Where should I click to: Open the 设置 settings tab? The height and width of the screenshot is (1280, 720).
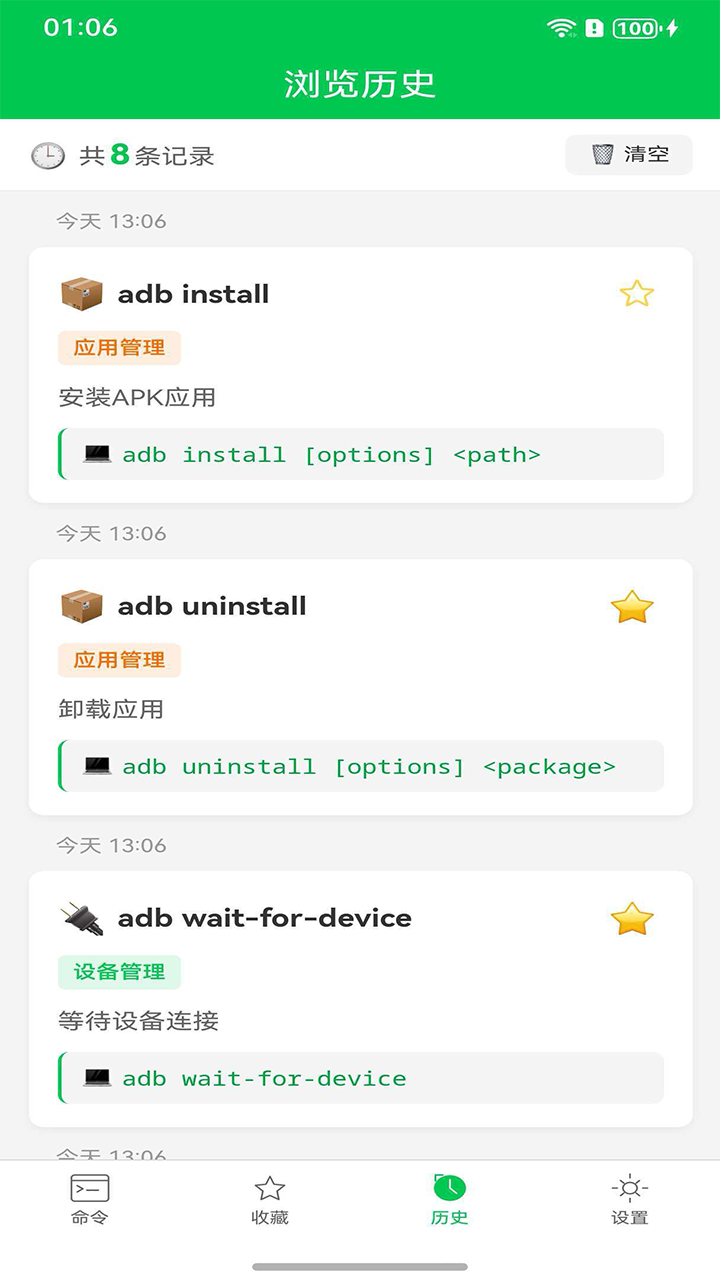pos(630,1199)
